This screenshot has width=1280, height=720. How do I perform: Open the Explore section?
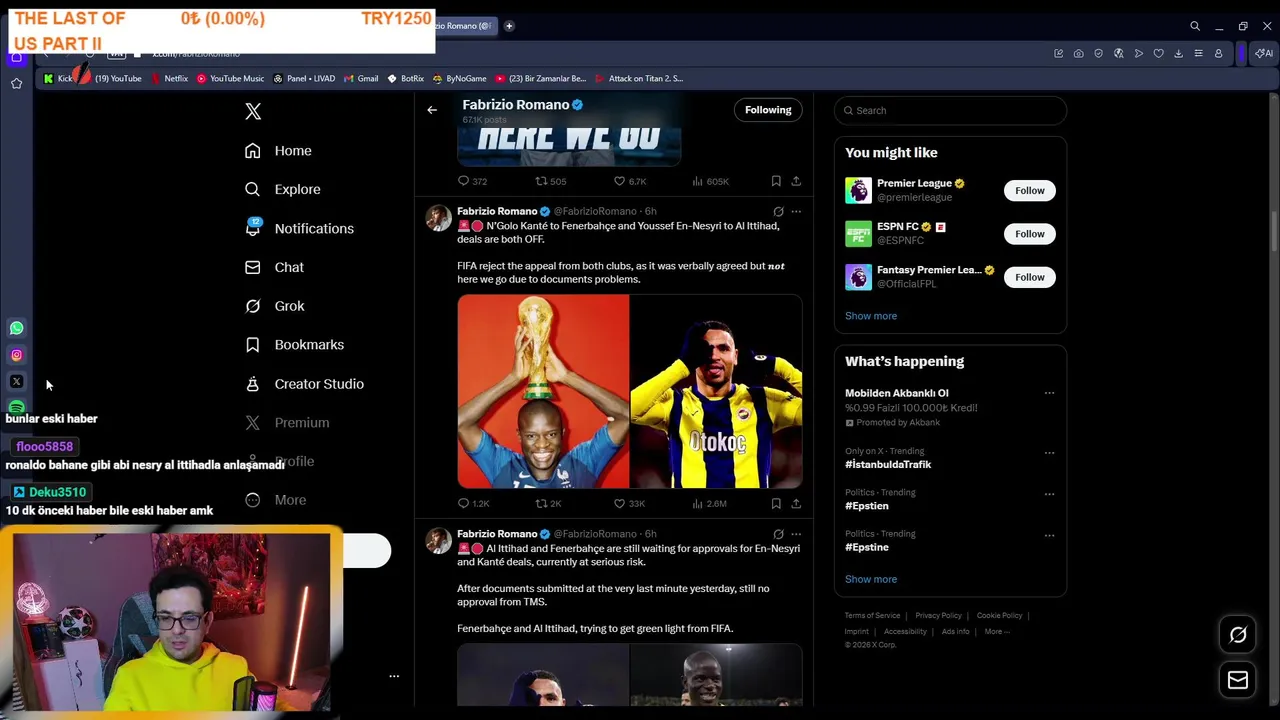(x=282, y=189)
